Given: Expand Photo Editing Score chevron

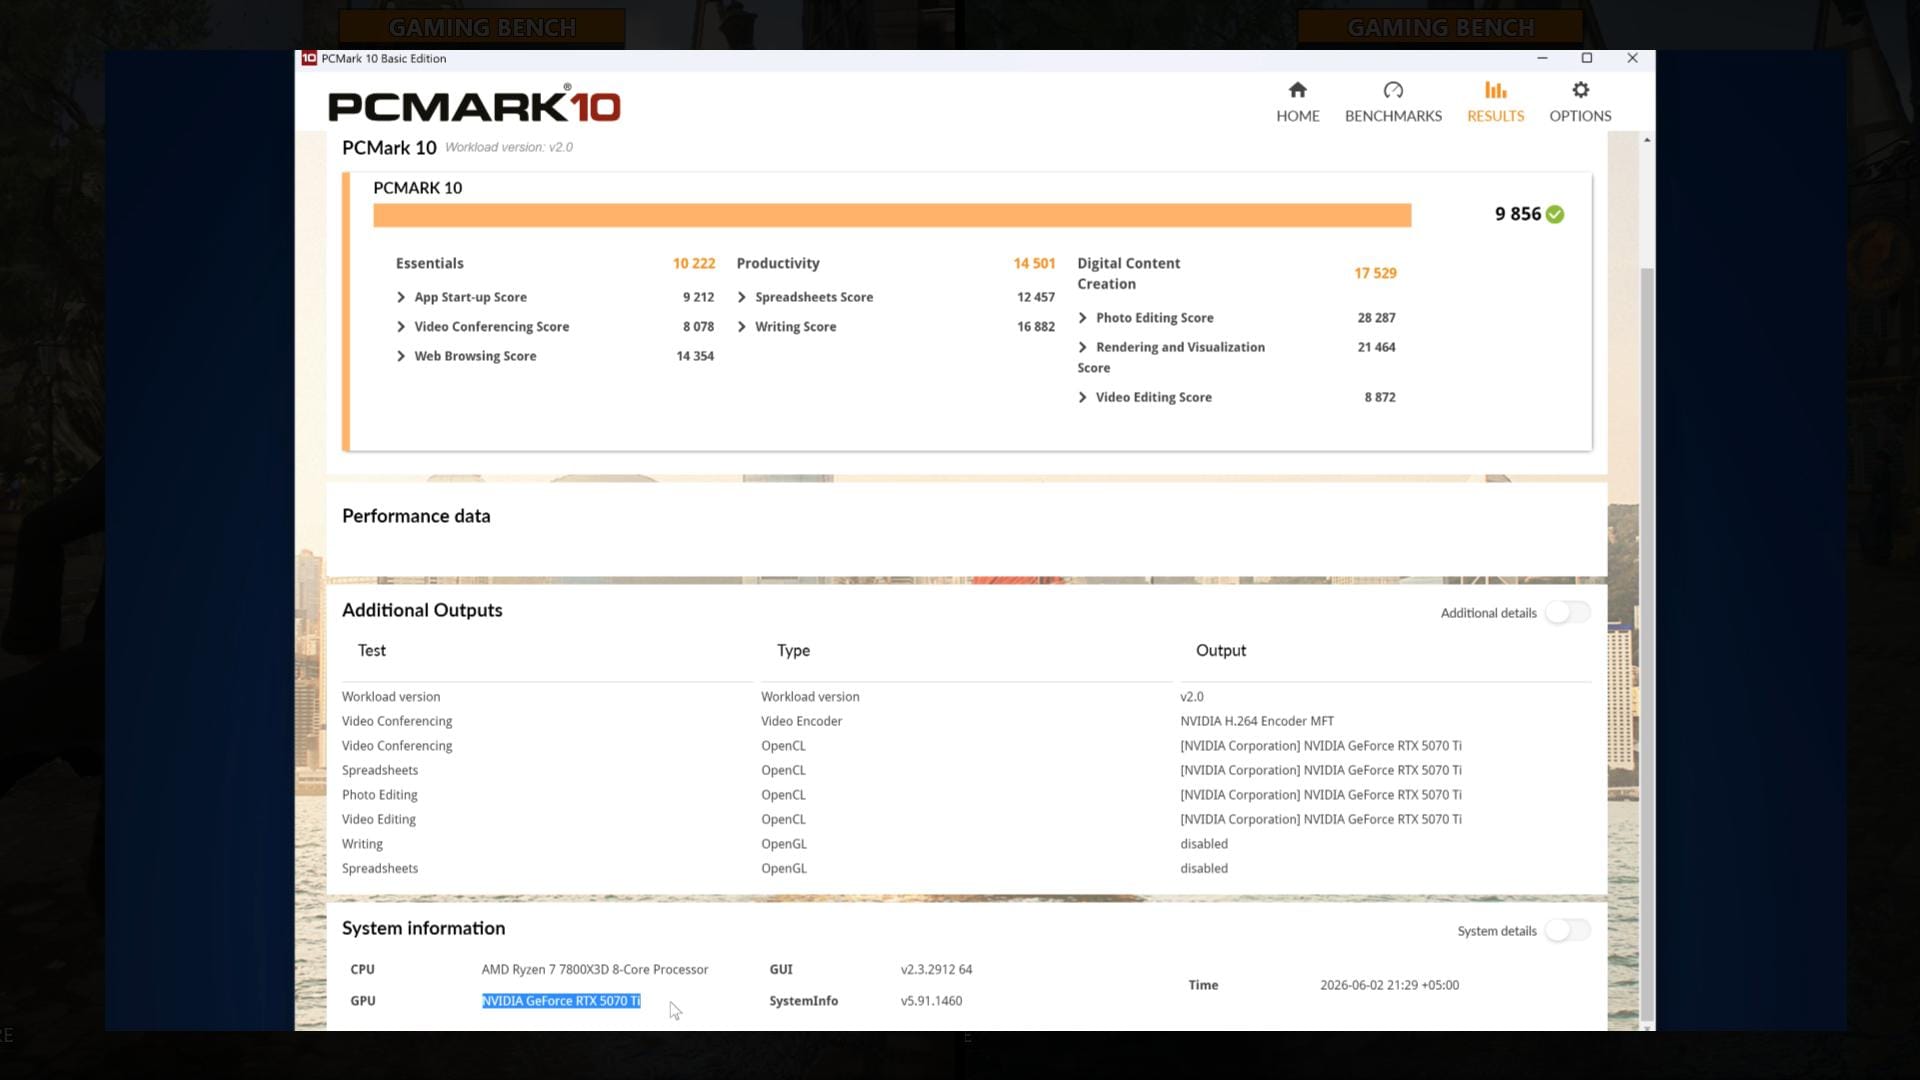Looking at the screenshot, I should click(x=1083, y=318).
